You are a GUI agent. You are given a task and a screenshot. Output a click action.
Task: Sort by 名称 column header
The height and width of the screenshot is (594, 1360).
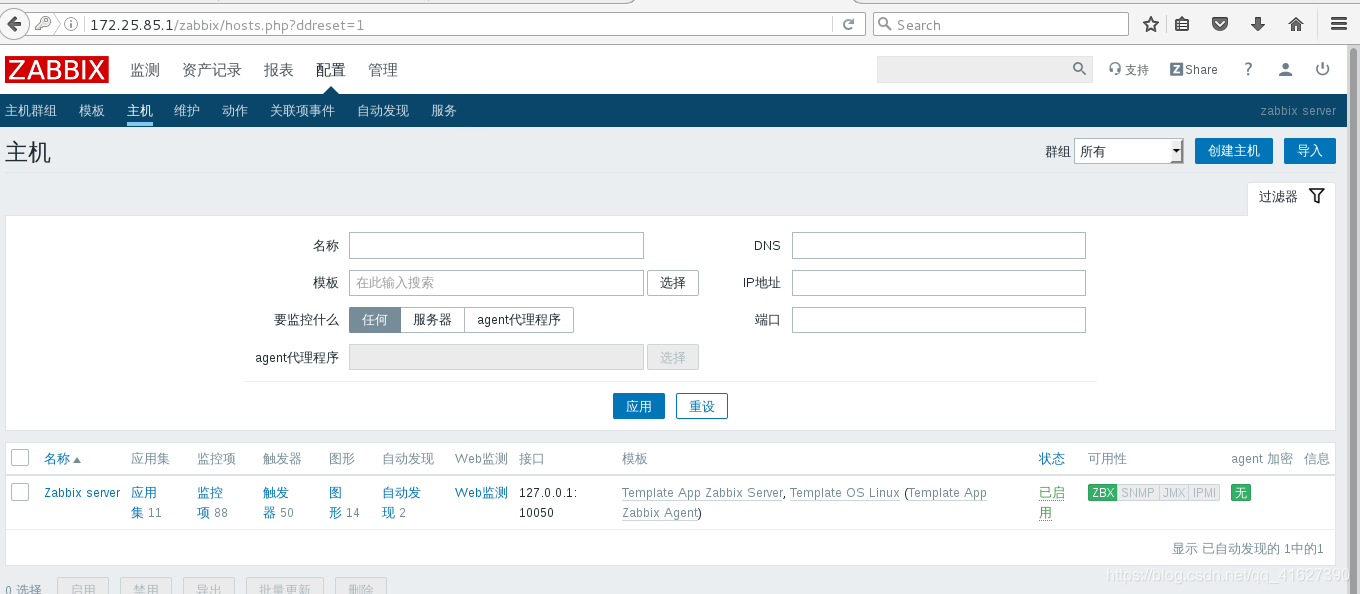[62, 459]
